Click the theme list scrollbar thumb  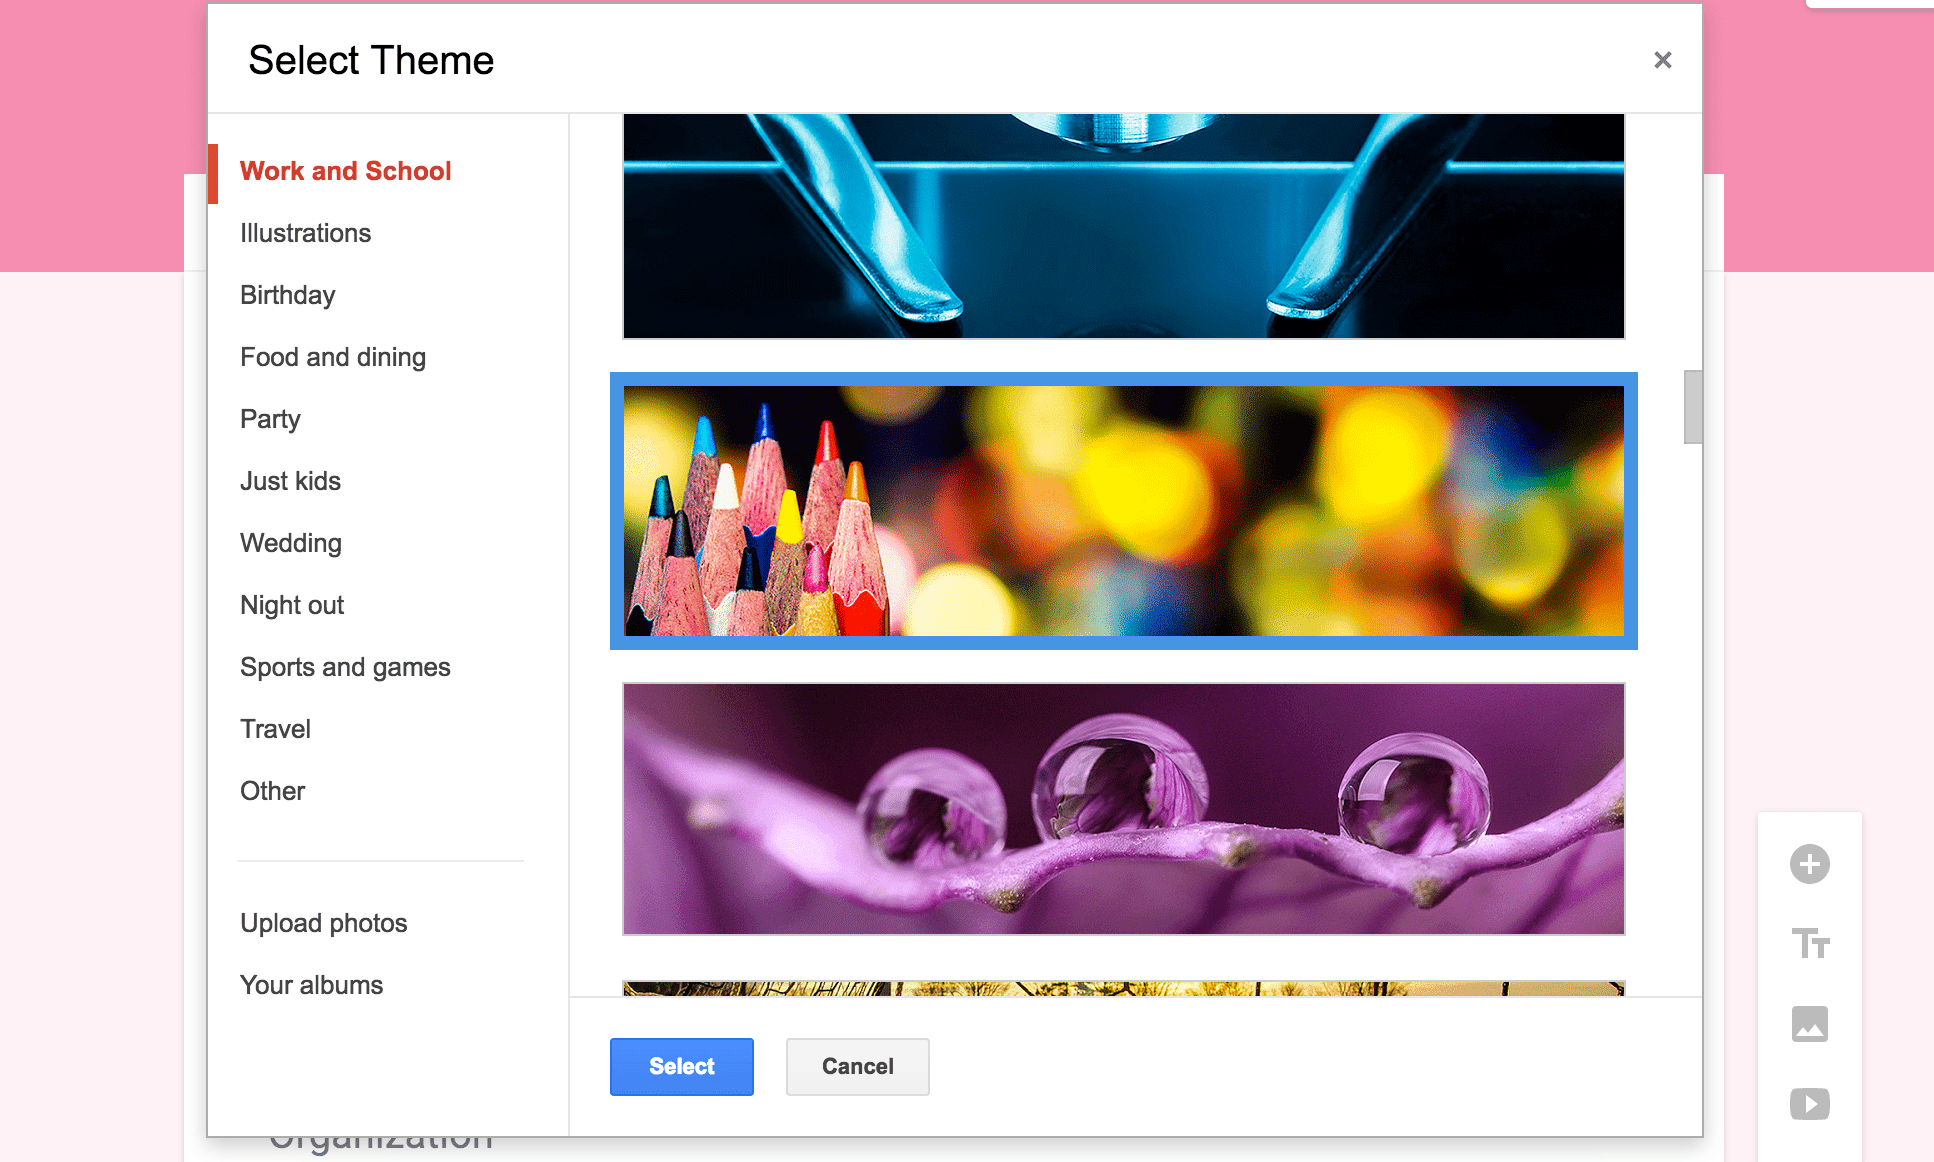1692,407
